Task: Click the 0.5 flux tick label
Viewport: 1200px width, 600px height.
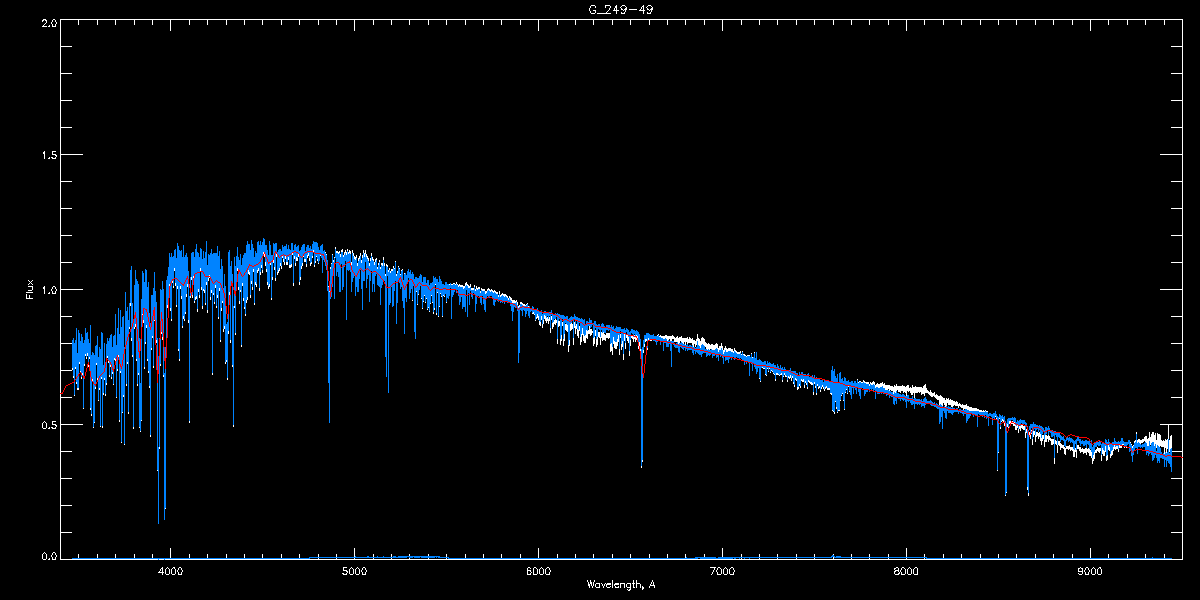Action: [47, 424]
